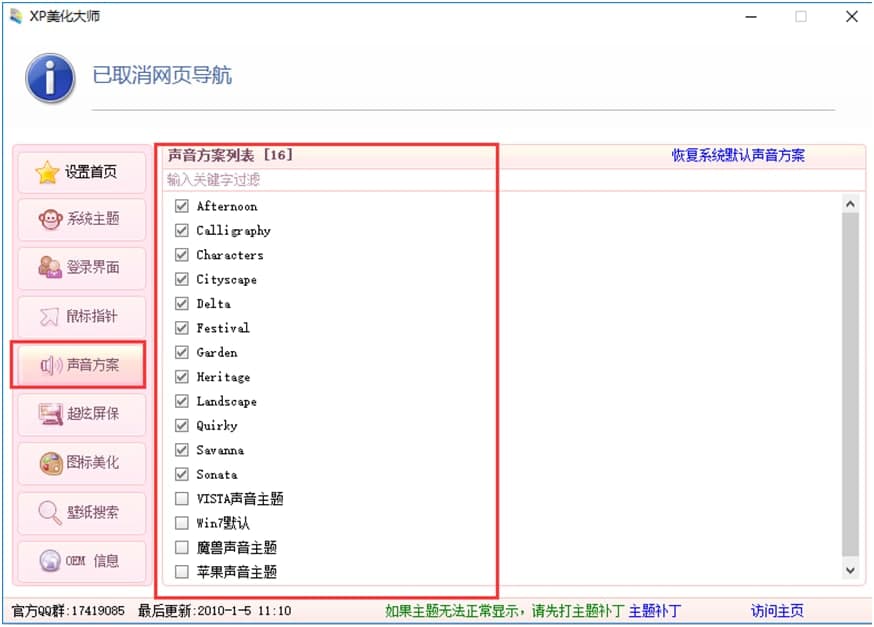Click the 图标美化 palette icon
Screen dimensions: 874x627
51,463
